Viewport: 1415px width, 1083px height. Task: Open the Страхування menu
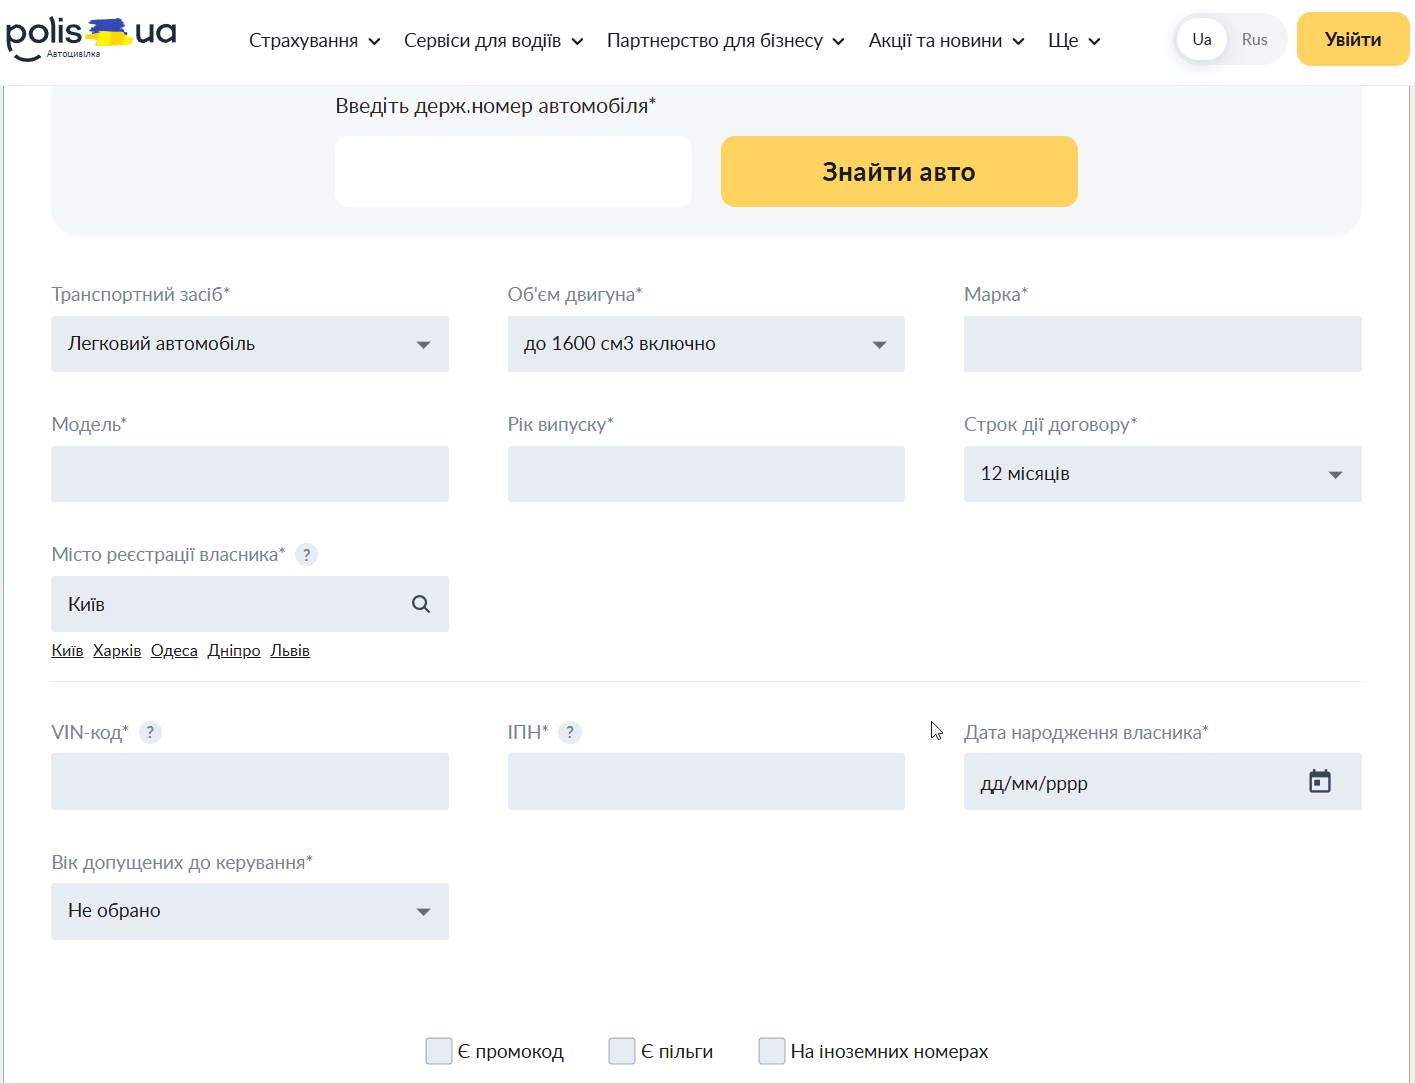coord(314,41)
